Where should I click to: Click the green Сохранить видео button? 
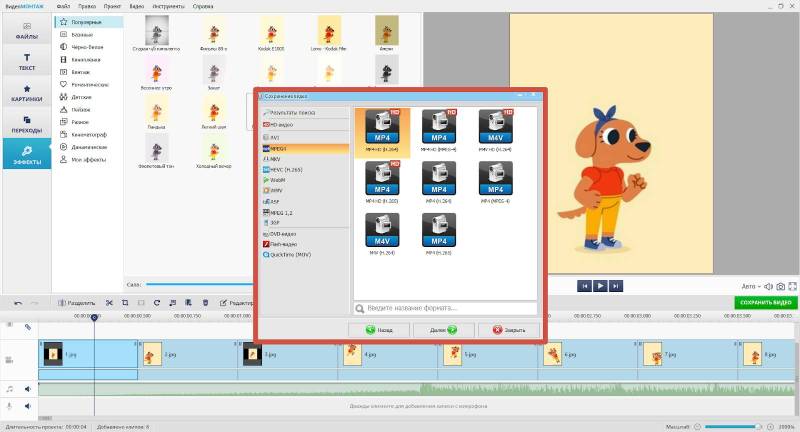pos(765,302)
